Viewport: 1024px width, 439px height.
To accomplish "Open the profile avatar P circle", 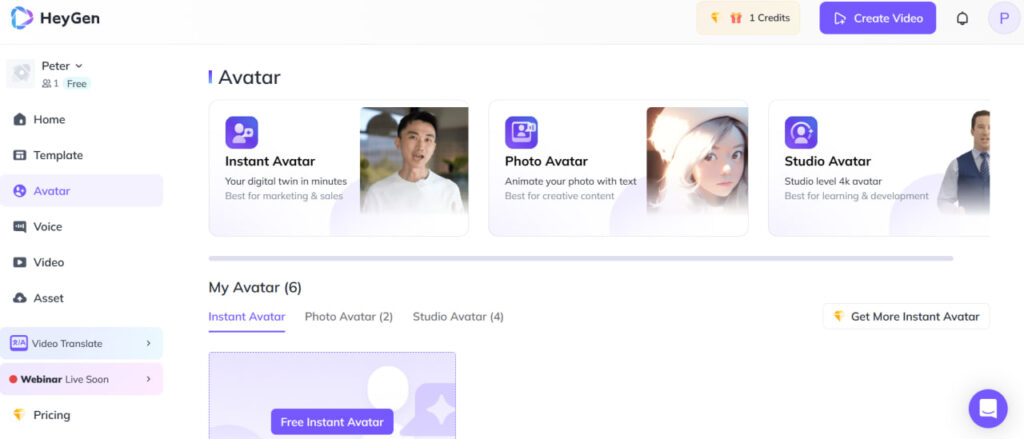I will pyautogui.click(x=1004, y=18).
